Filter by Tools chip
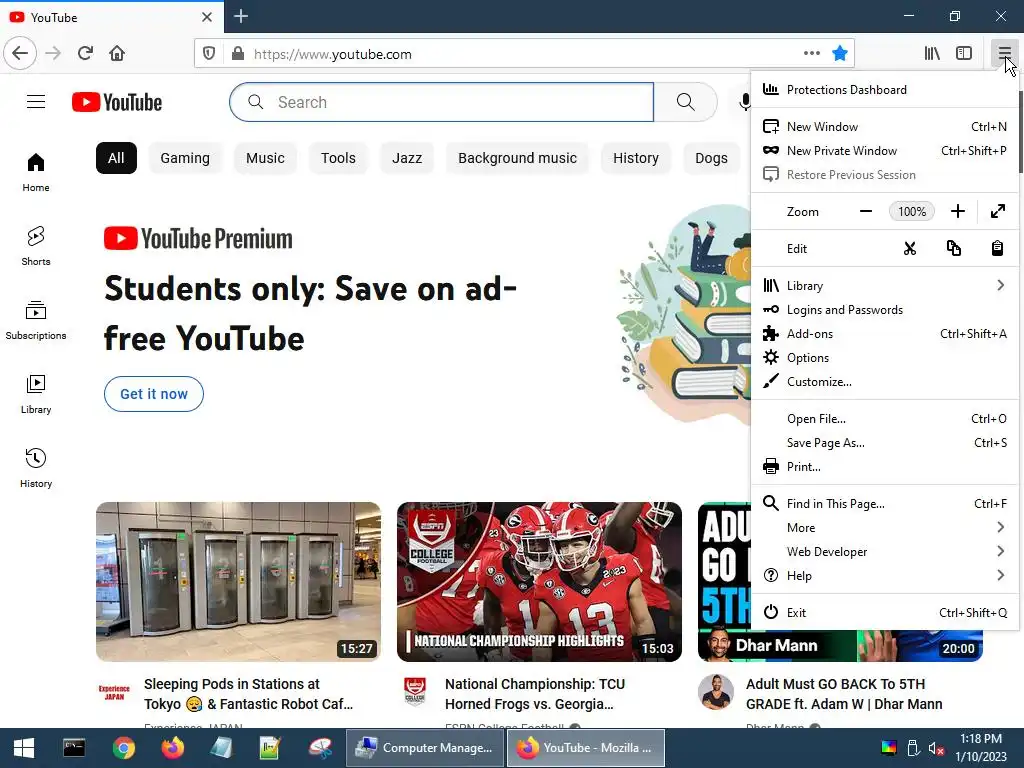Screen dimensions: 1024x768 tap(338, 158)
